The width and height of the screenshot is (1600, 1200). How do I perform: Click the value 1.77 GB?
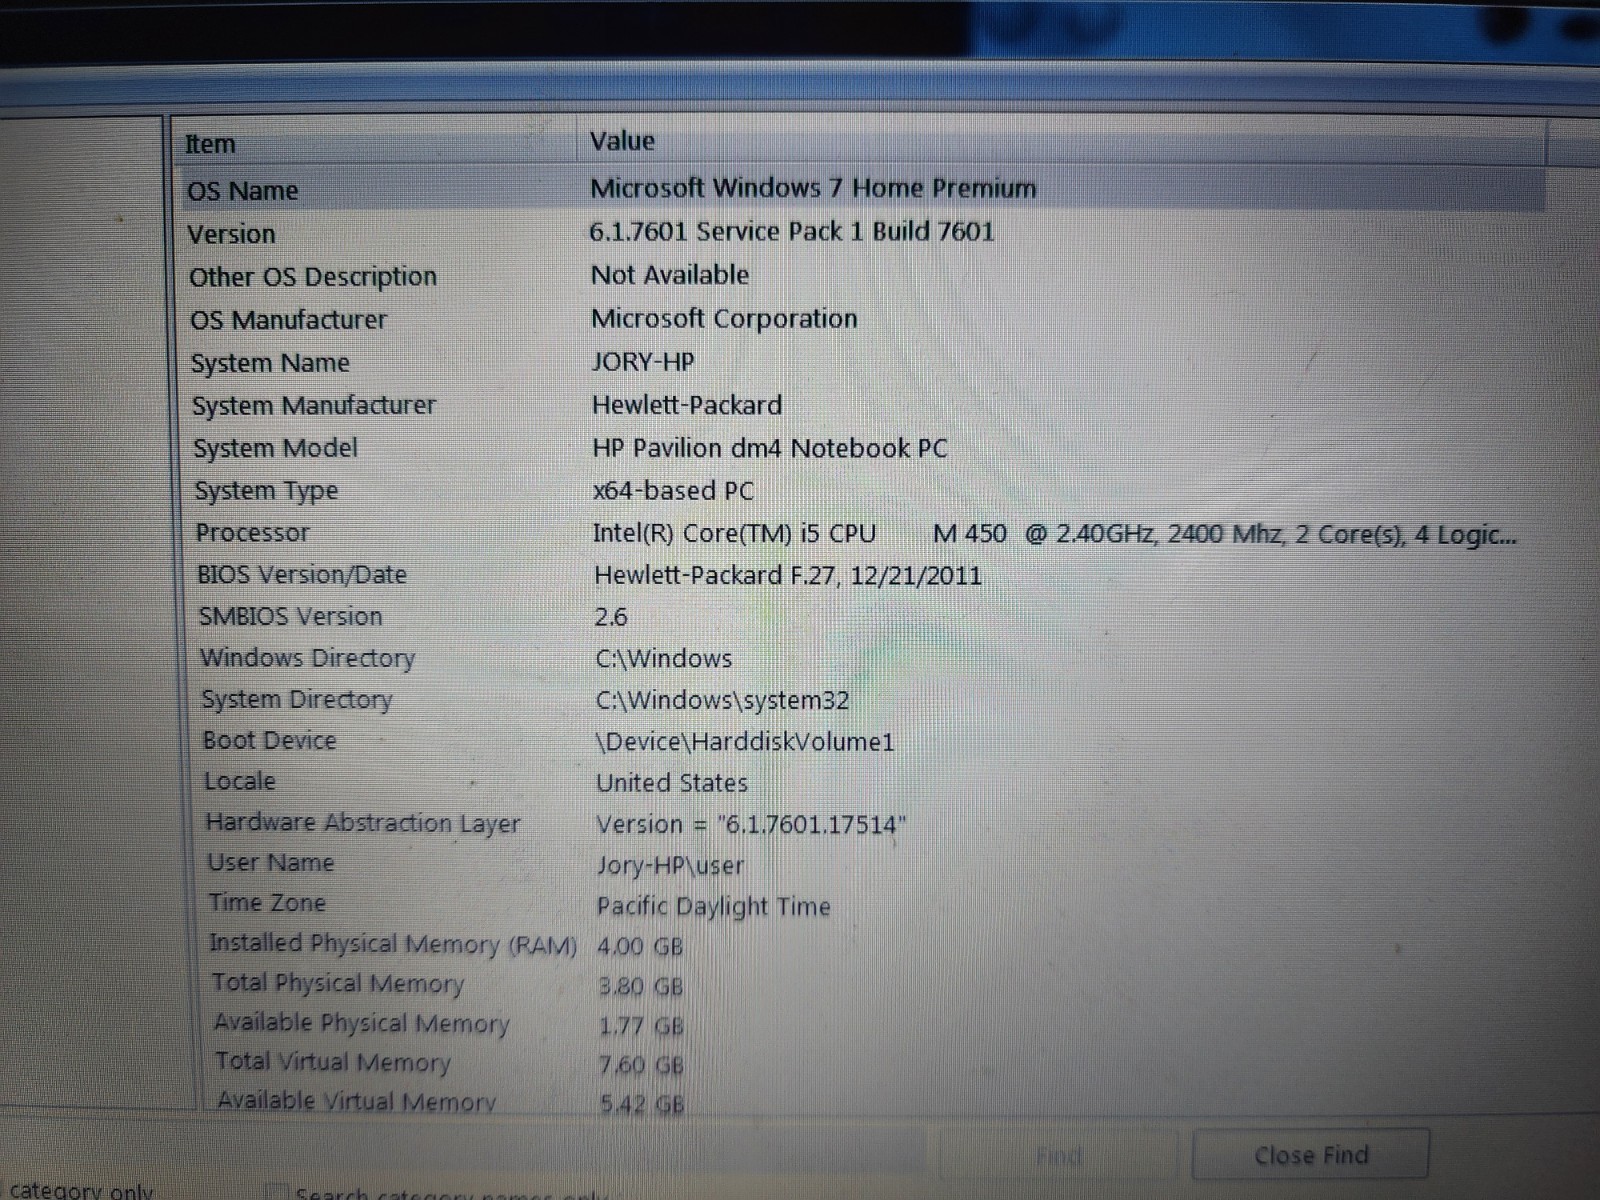tap(641, 1026)
